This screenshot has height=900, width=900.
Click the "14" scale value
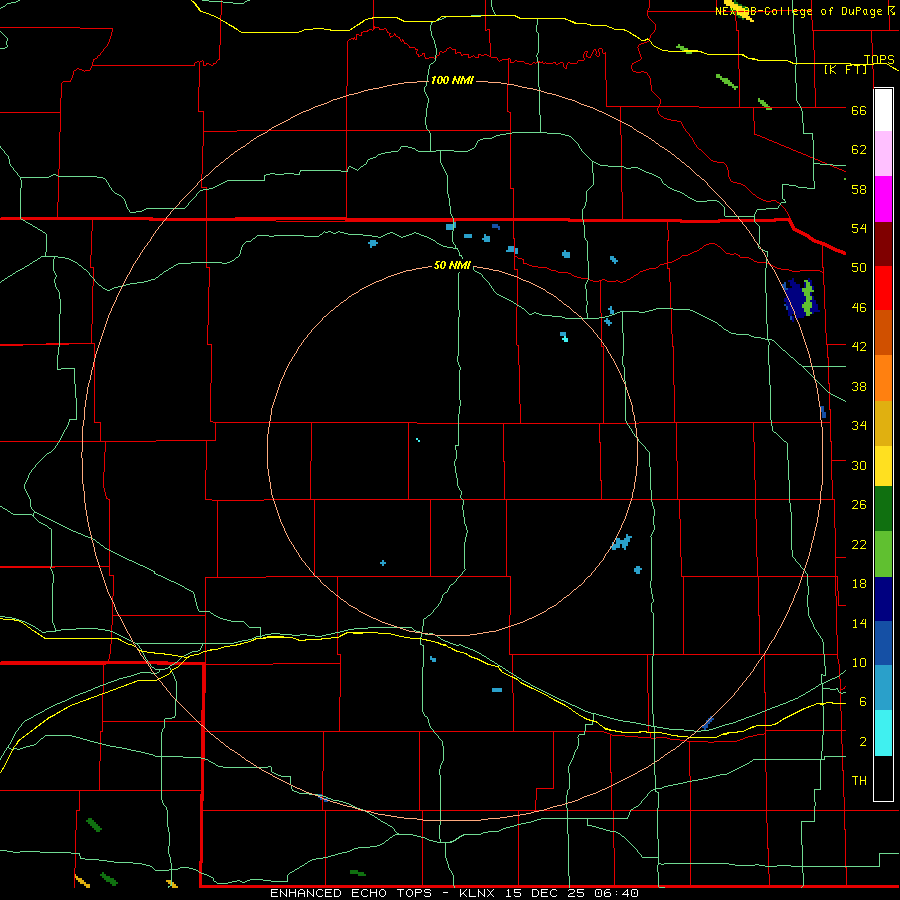pyautogui.click(x=859, y=624)
